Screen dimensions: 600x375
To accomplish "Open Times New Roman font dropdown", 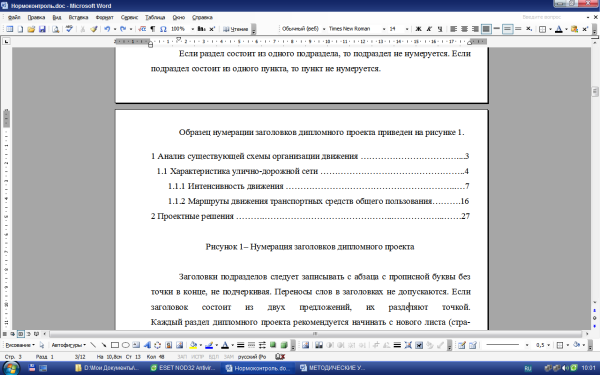I will coord(384,29).
